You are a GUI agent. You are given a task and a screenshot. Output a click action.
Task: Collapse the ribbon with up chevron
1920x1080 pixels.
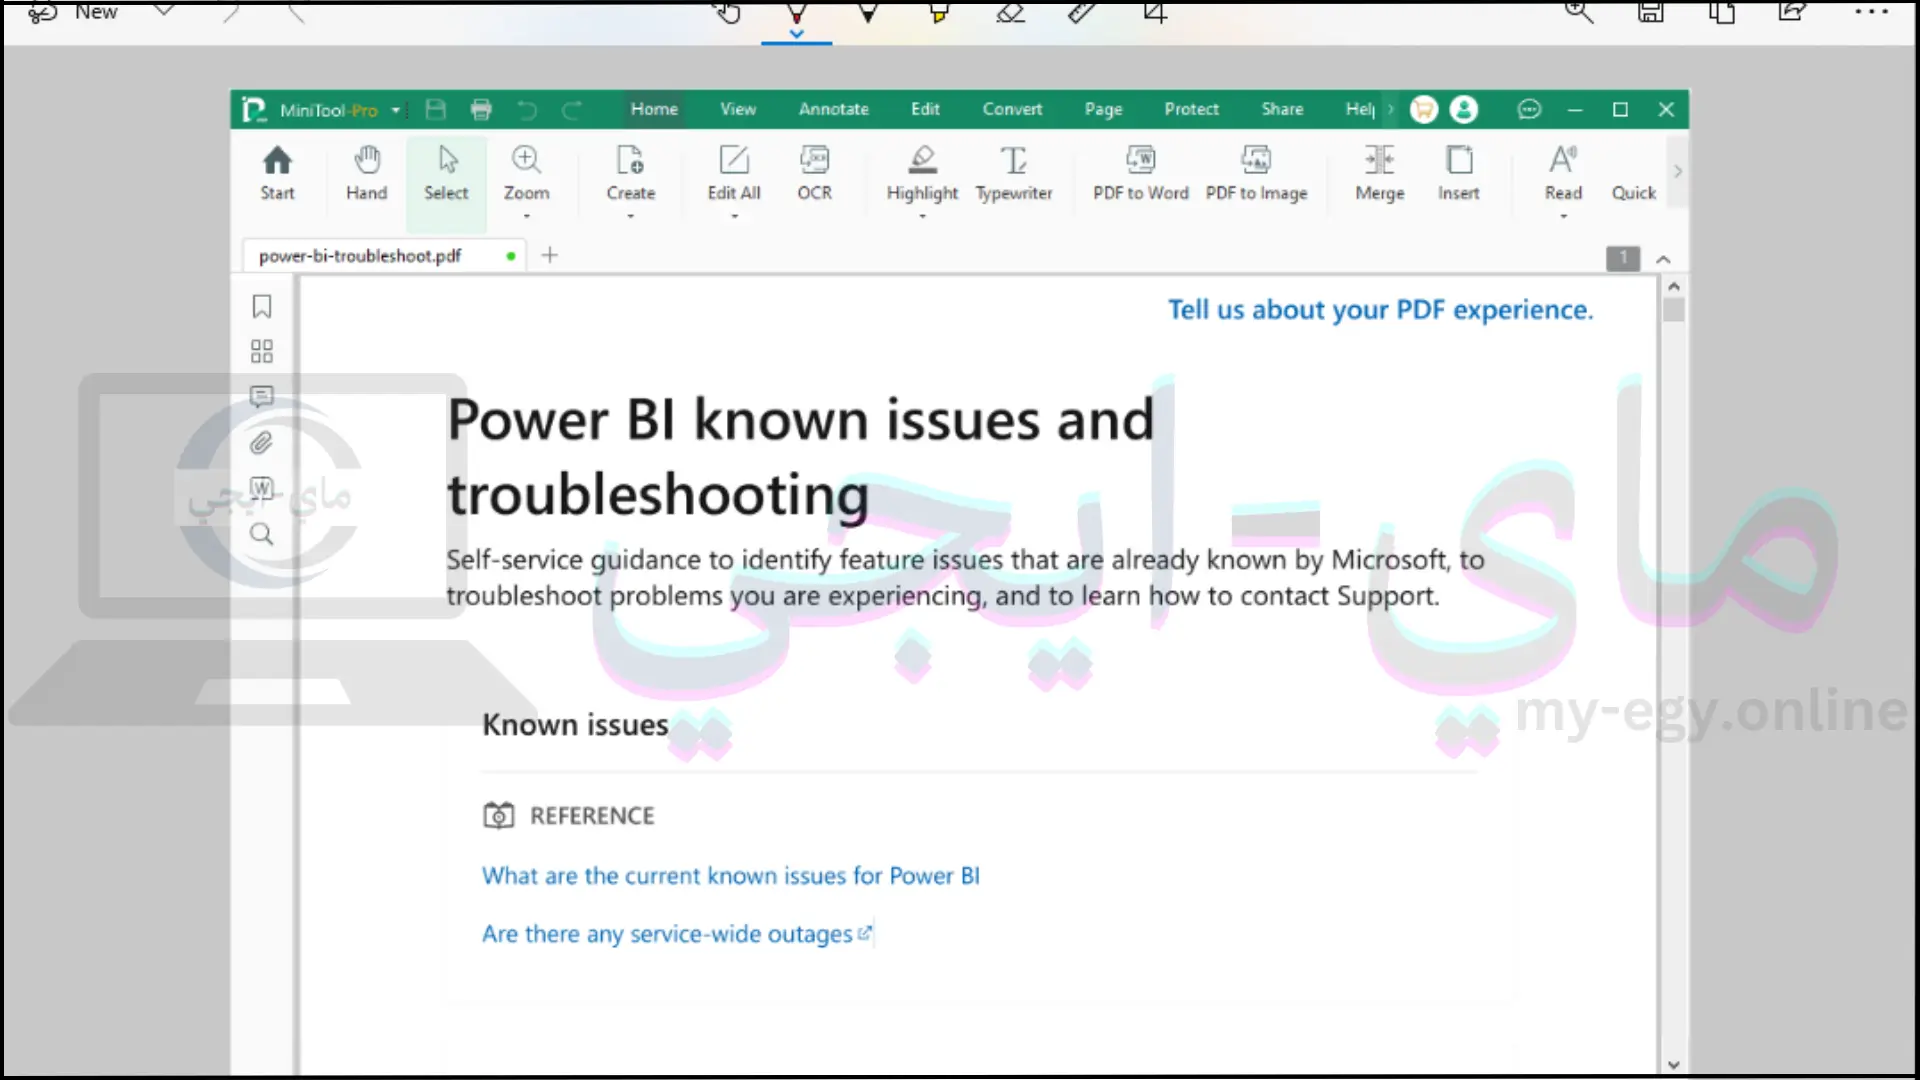click(1663, 260)
